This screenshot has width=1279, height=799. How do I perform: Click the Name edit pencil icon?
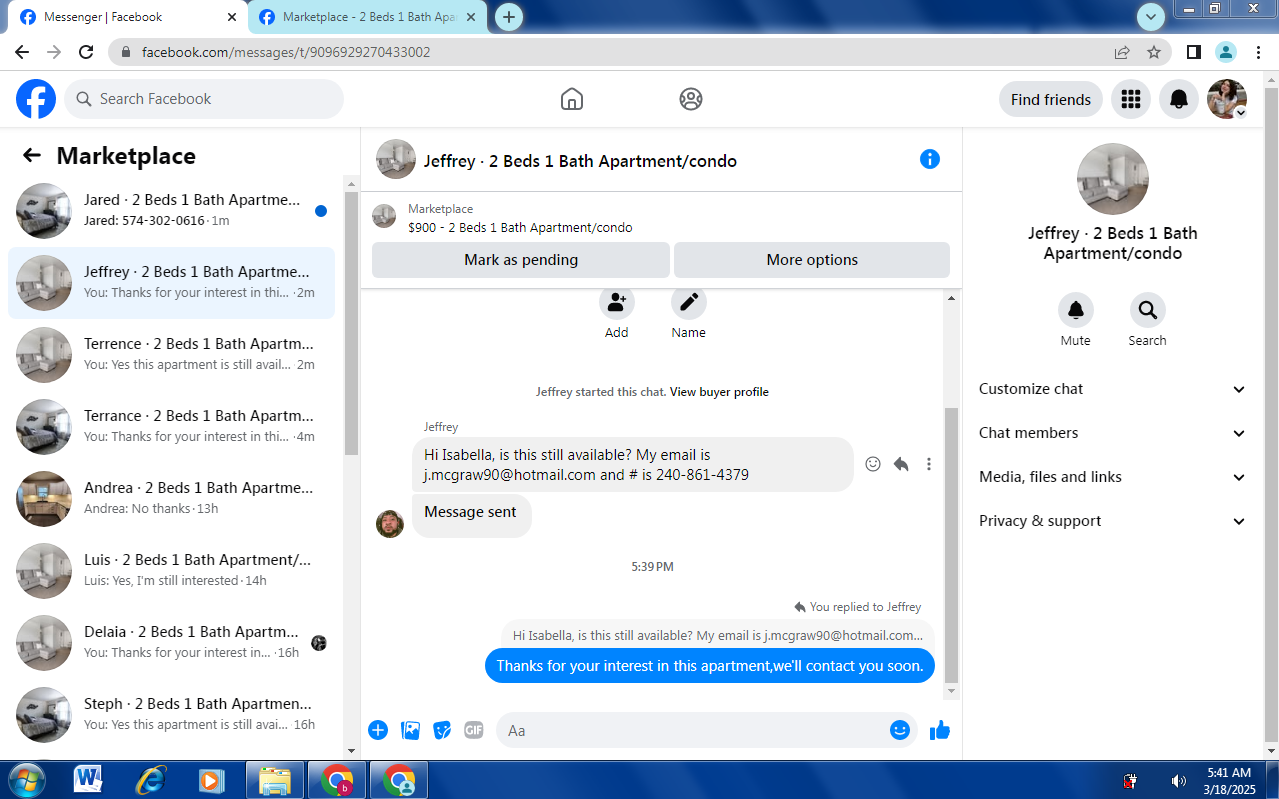point(689,301)
